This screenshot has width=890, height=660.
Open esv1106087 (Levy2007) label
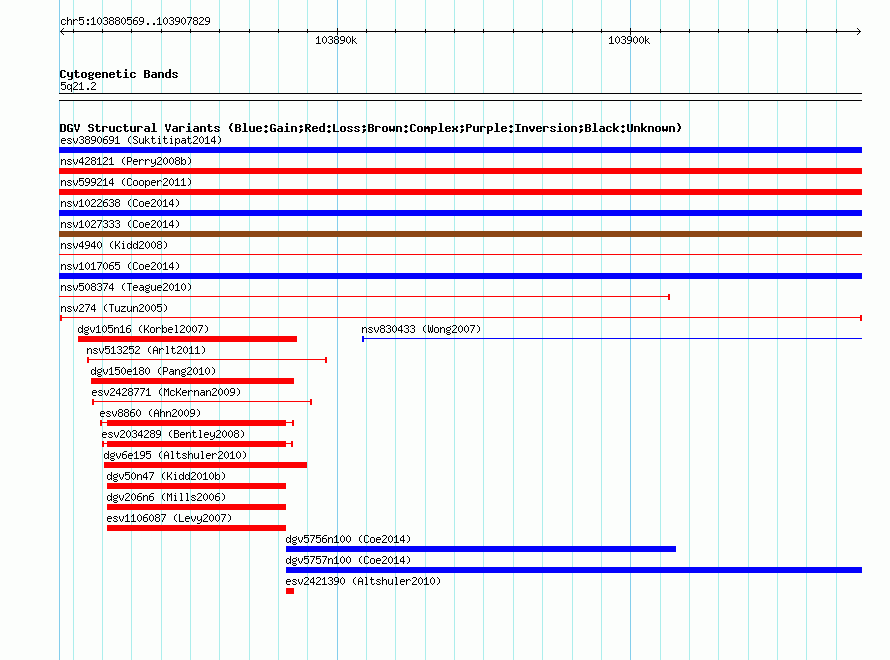point(169,518)
